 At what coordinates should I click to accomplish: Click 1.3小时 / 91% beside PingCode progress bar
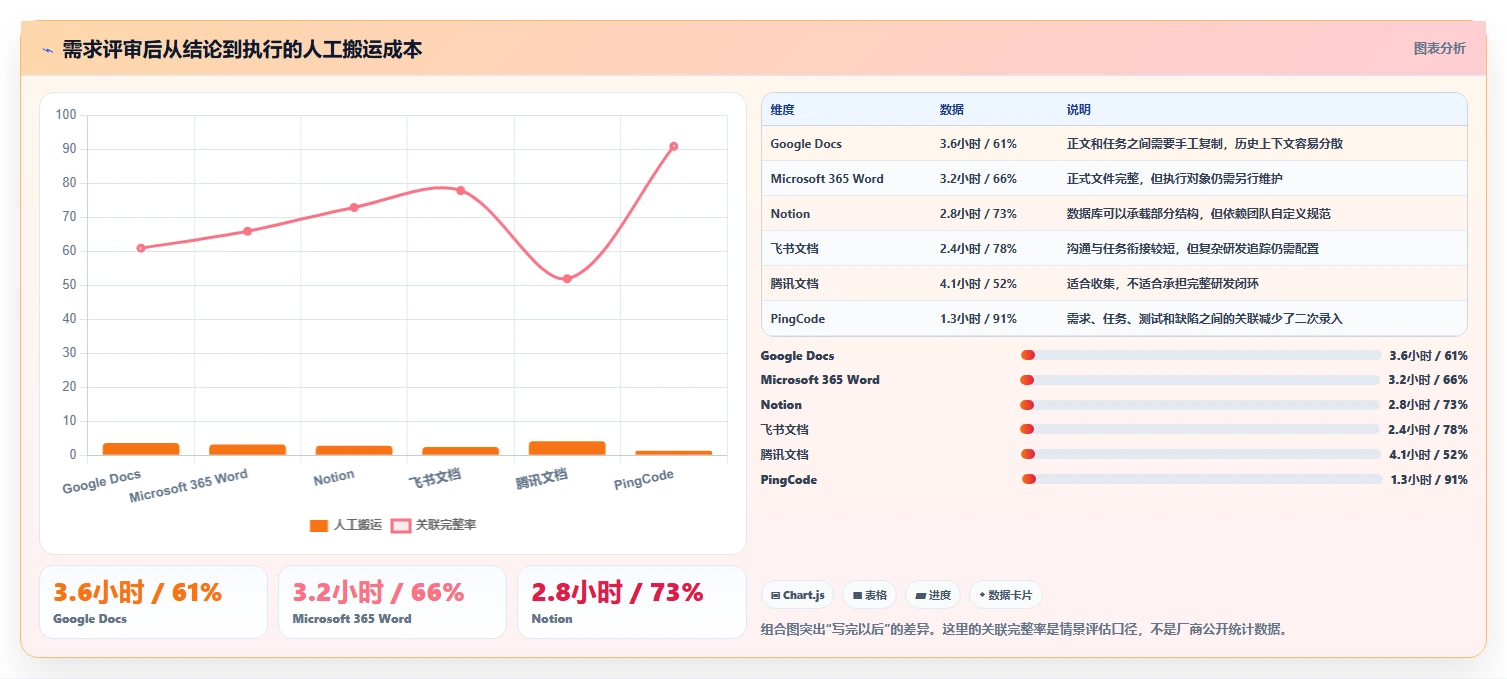(x=1428, y=480)
